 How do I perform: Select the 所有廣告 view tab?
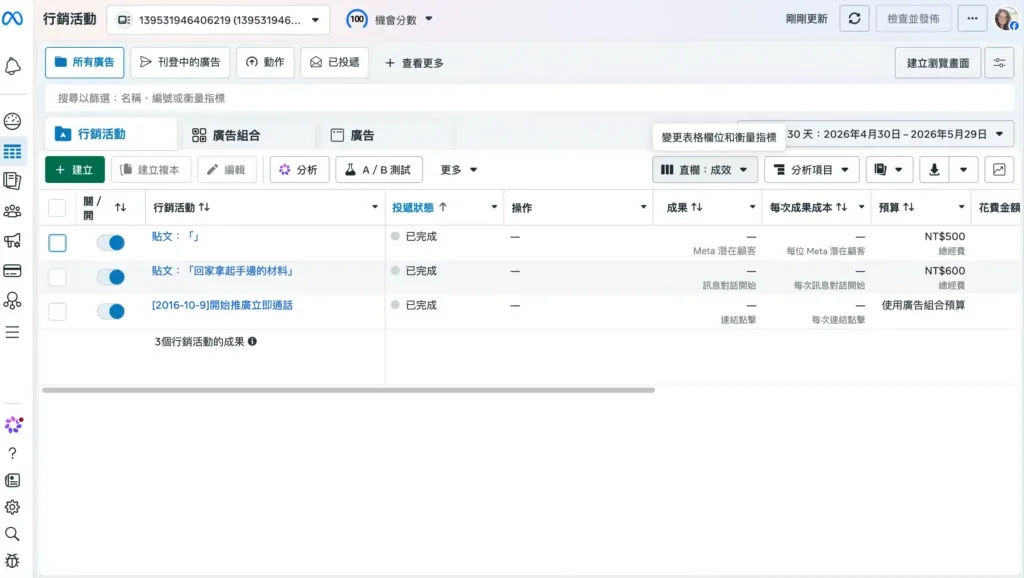click(x=84, y=63)
